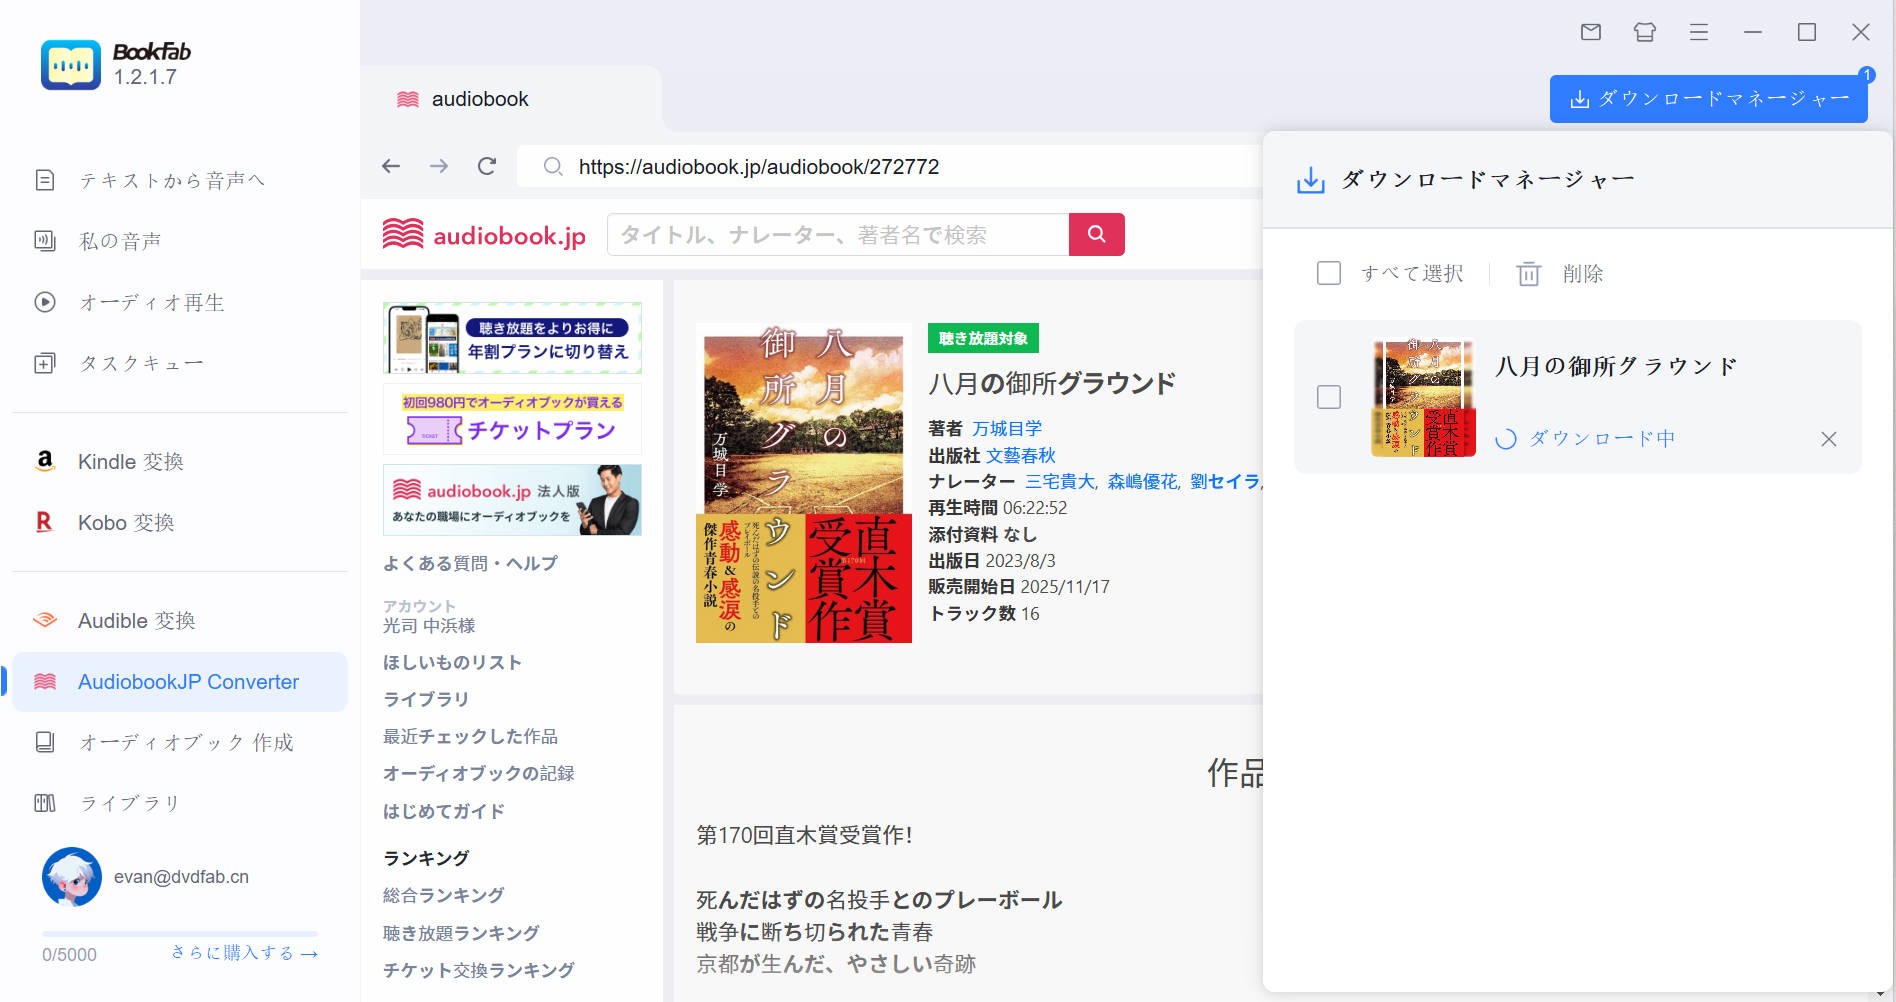Viewport: 1896px width, 1002px height.
Task: Open オーディオブック 作成 creator
Action: point(185,743)
